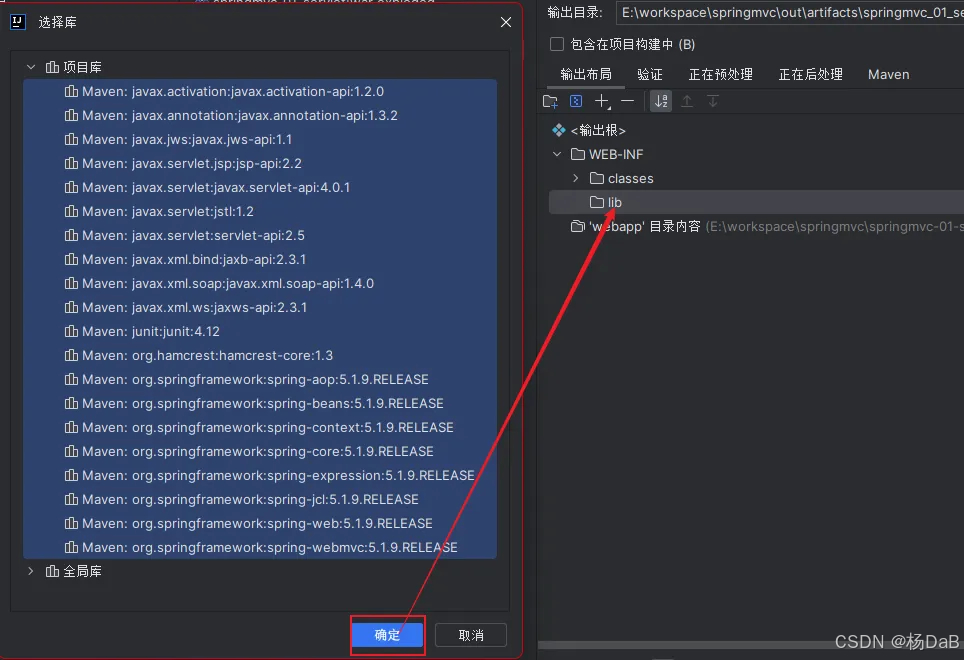Select the classes folder
This screenshot has height=660, width=964.
click(x=631, y=178)
